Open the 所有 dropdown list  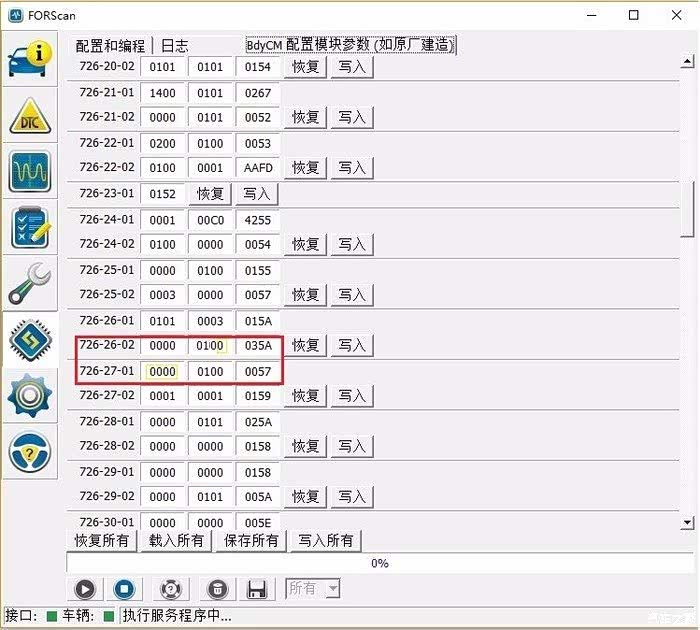coord(333,588)
